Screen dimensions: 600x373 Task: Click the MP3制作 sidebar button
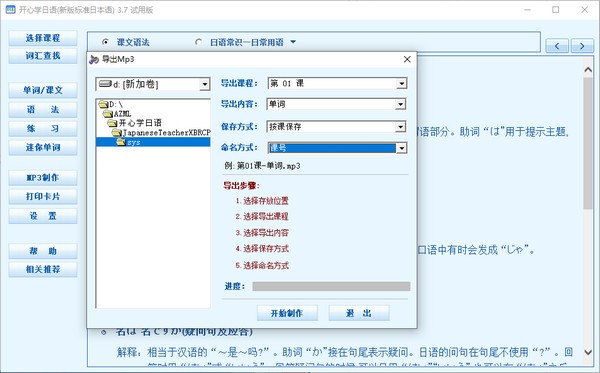point(43,178)
